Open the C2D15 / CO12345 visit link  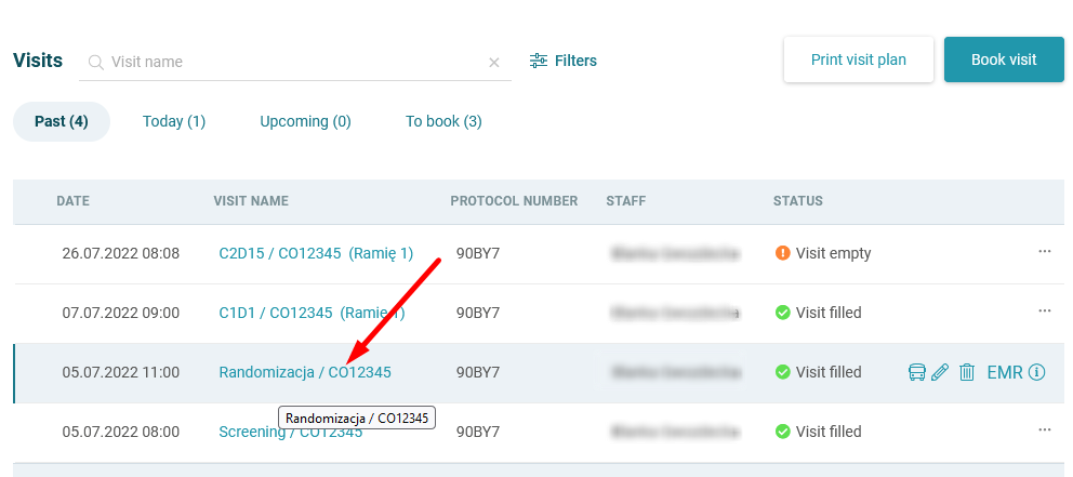click(315, 254)
